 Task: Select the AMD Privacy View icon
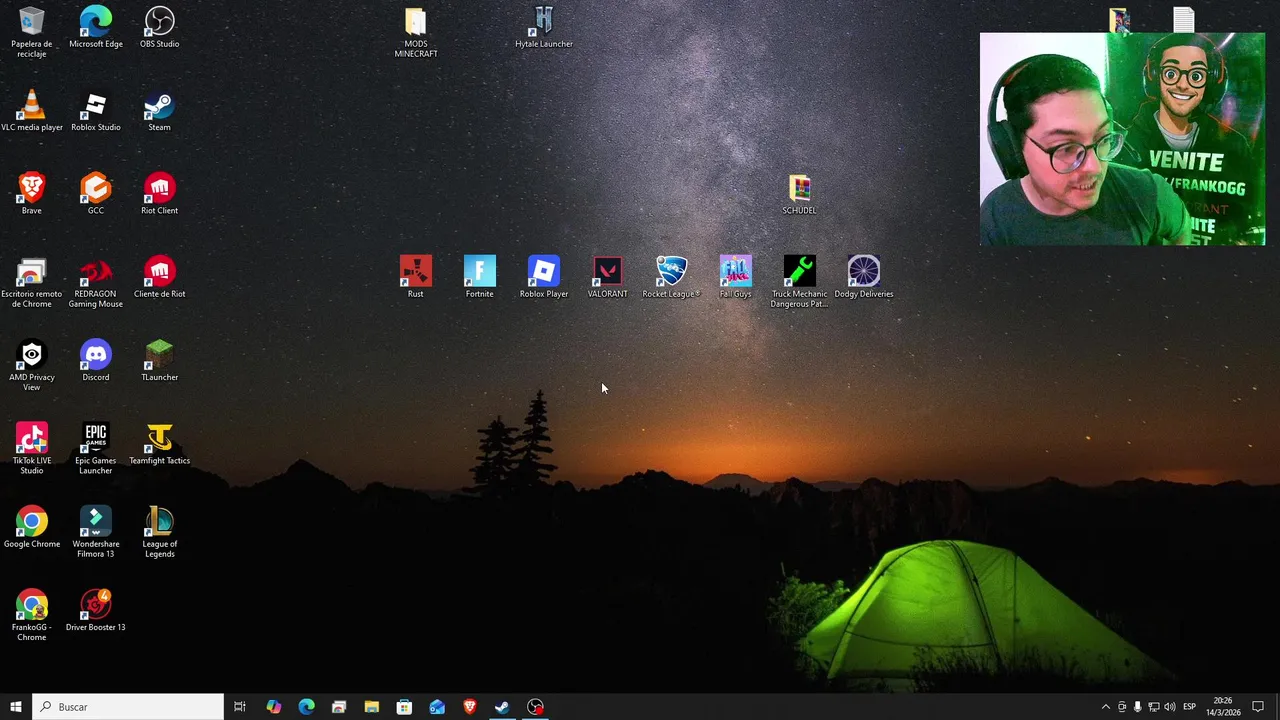point(32,365)
